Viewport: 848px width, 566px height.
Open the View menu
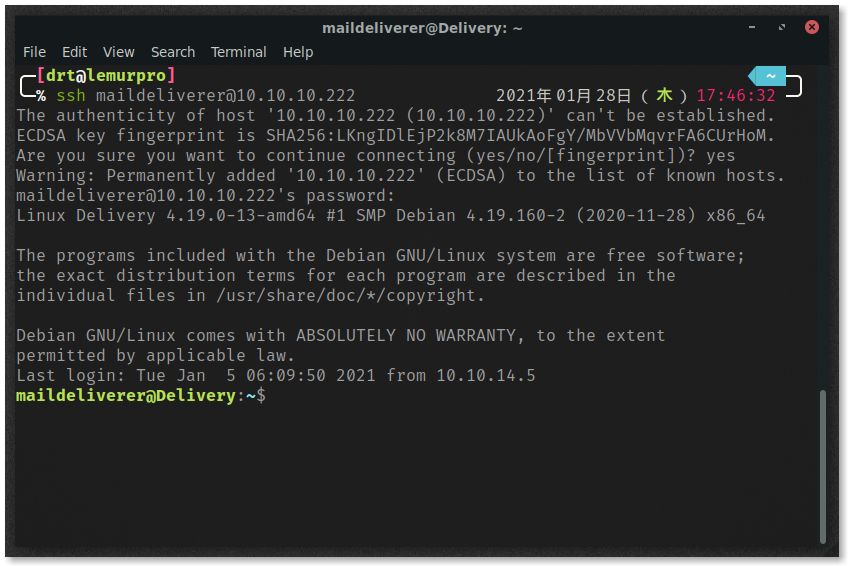[x=118, y=52]
